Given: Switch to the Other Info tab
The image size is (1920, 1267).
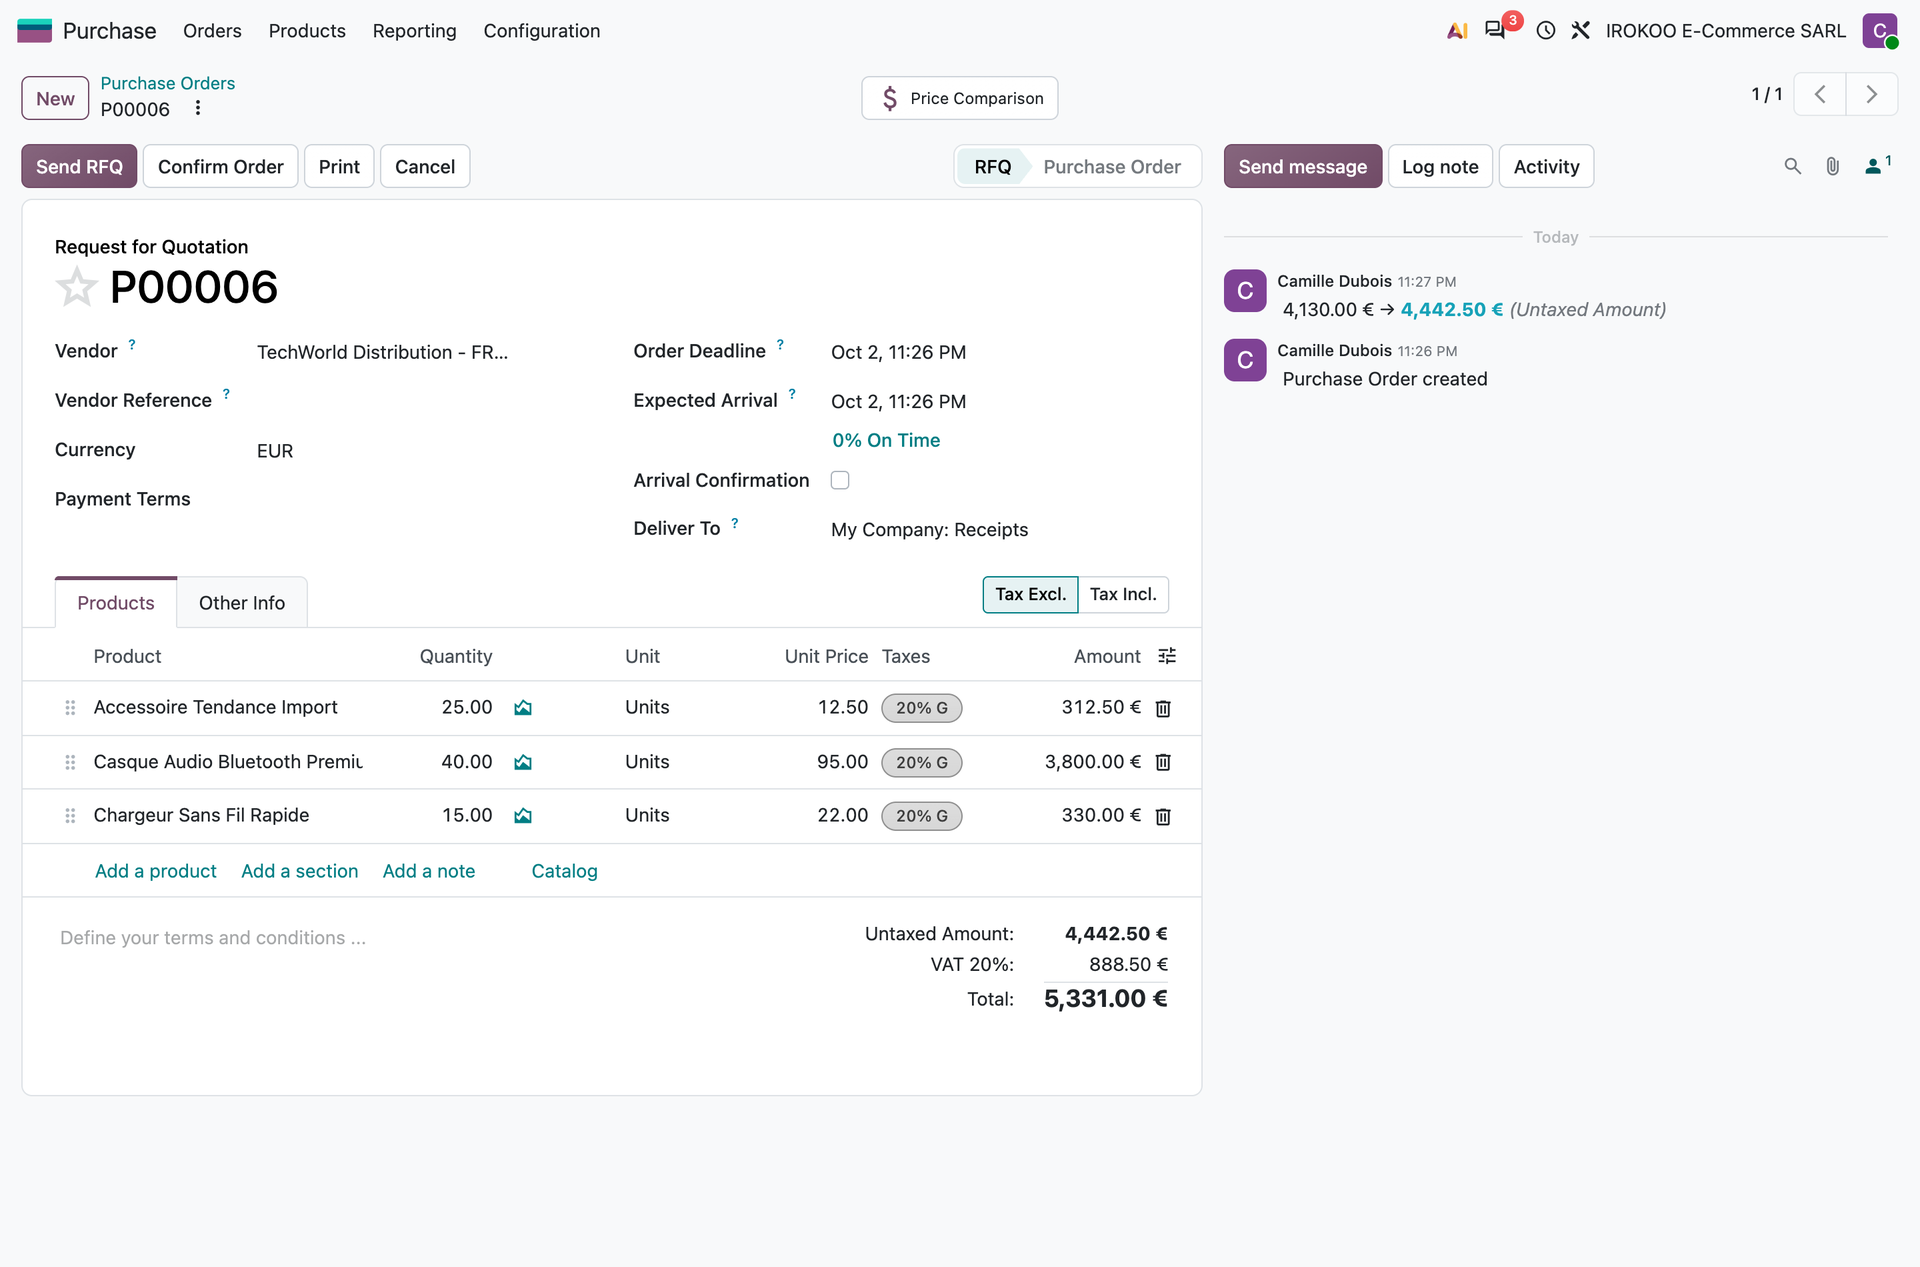Looking at the screenshot, I should tap(242, 603).
